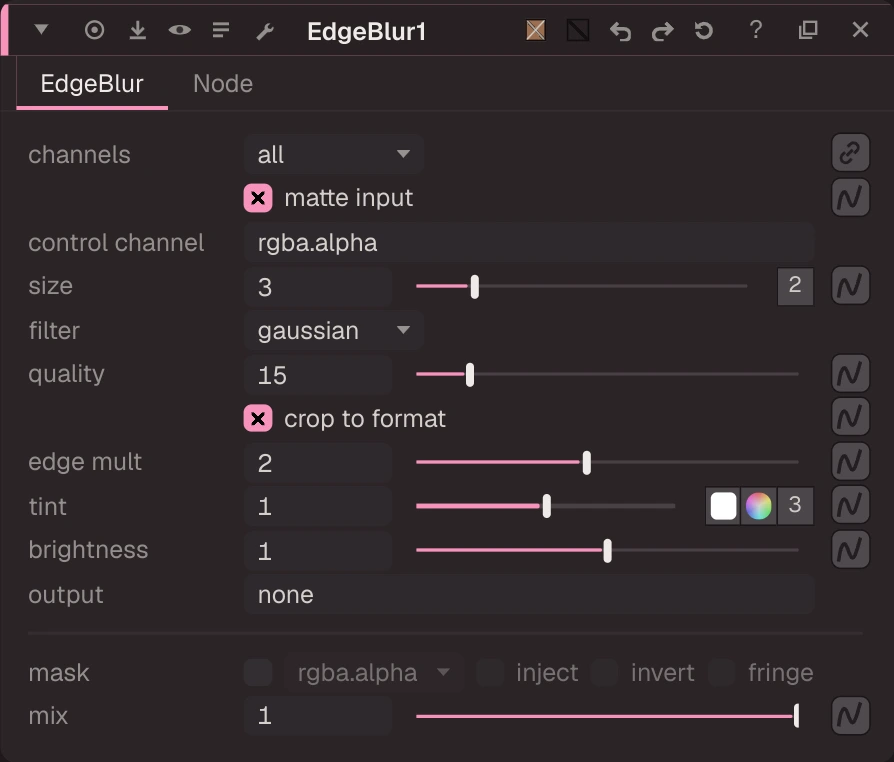894x762 pixels.
Task: Click the control channel field rgba.alpha
Action: coord(529,242)
